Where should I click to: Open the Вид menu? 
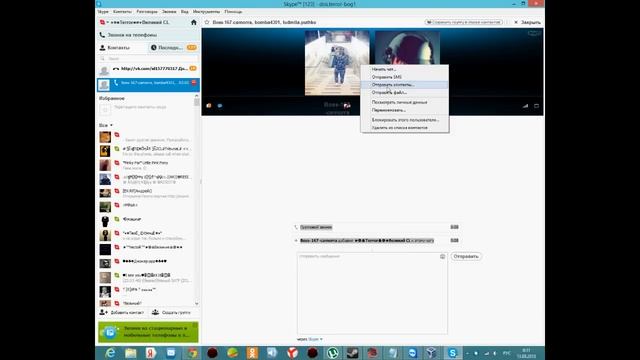click(x=184, y=12)
